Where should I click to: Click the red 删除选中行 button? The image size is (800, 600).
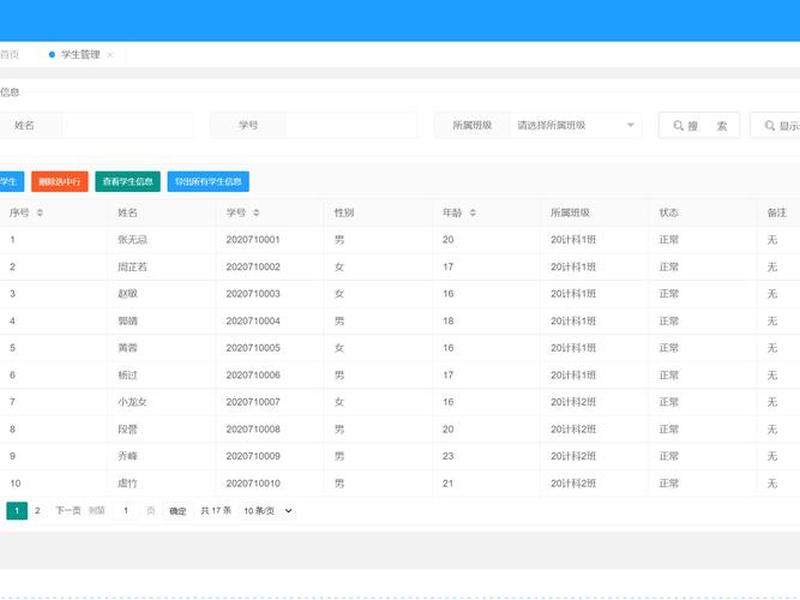coord(60,182)
